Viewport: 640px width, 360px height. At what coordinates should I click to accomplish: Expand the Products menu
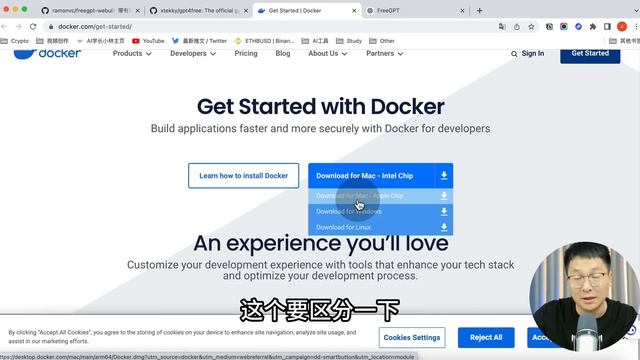point(132,53)
